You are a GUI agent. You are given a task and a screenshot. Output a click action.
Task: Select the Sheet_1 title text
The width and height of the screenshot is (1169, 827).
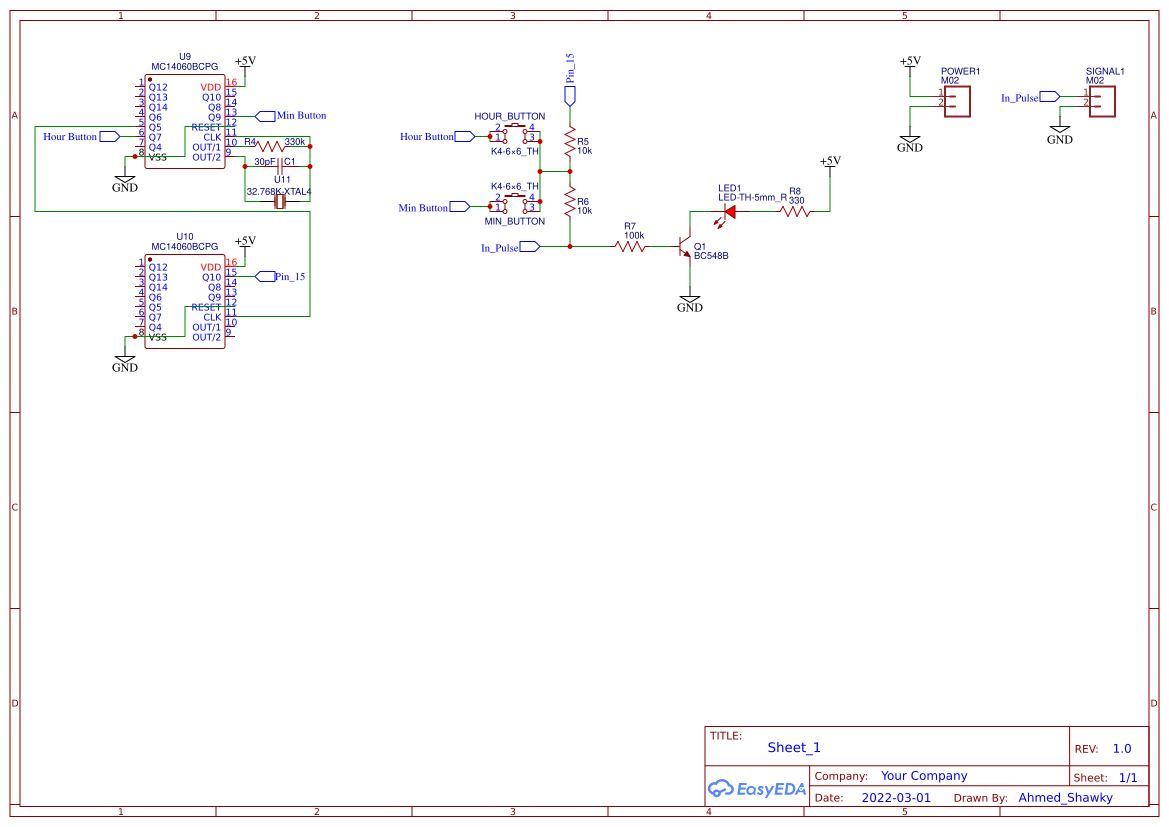pos(794,747)
